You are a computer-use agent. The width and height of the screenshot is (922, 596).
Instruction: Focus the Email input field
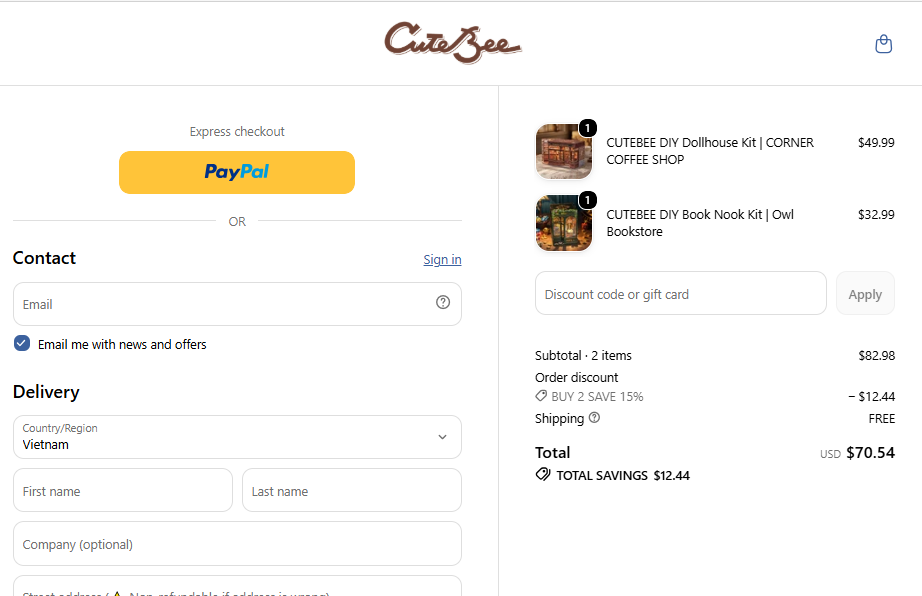tap(237, 304)
